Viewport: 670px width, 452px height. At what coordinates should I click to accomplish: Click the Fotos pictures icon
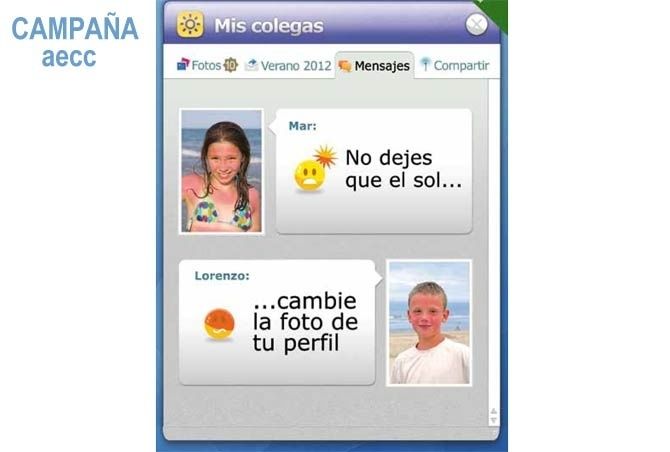coord(183,65)
